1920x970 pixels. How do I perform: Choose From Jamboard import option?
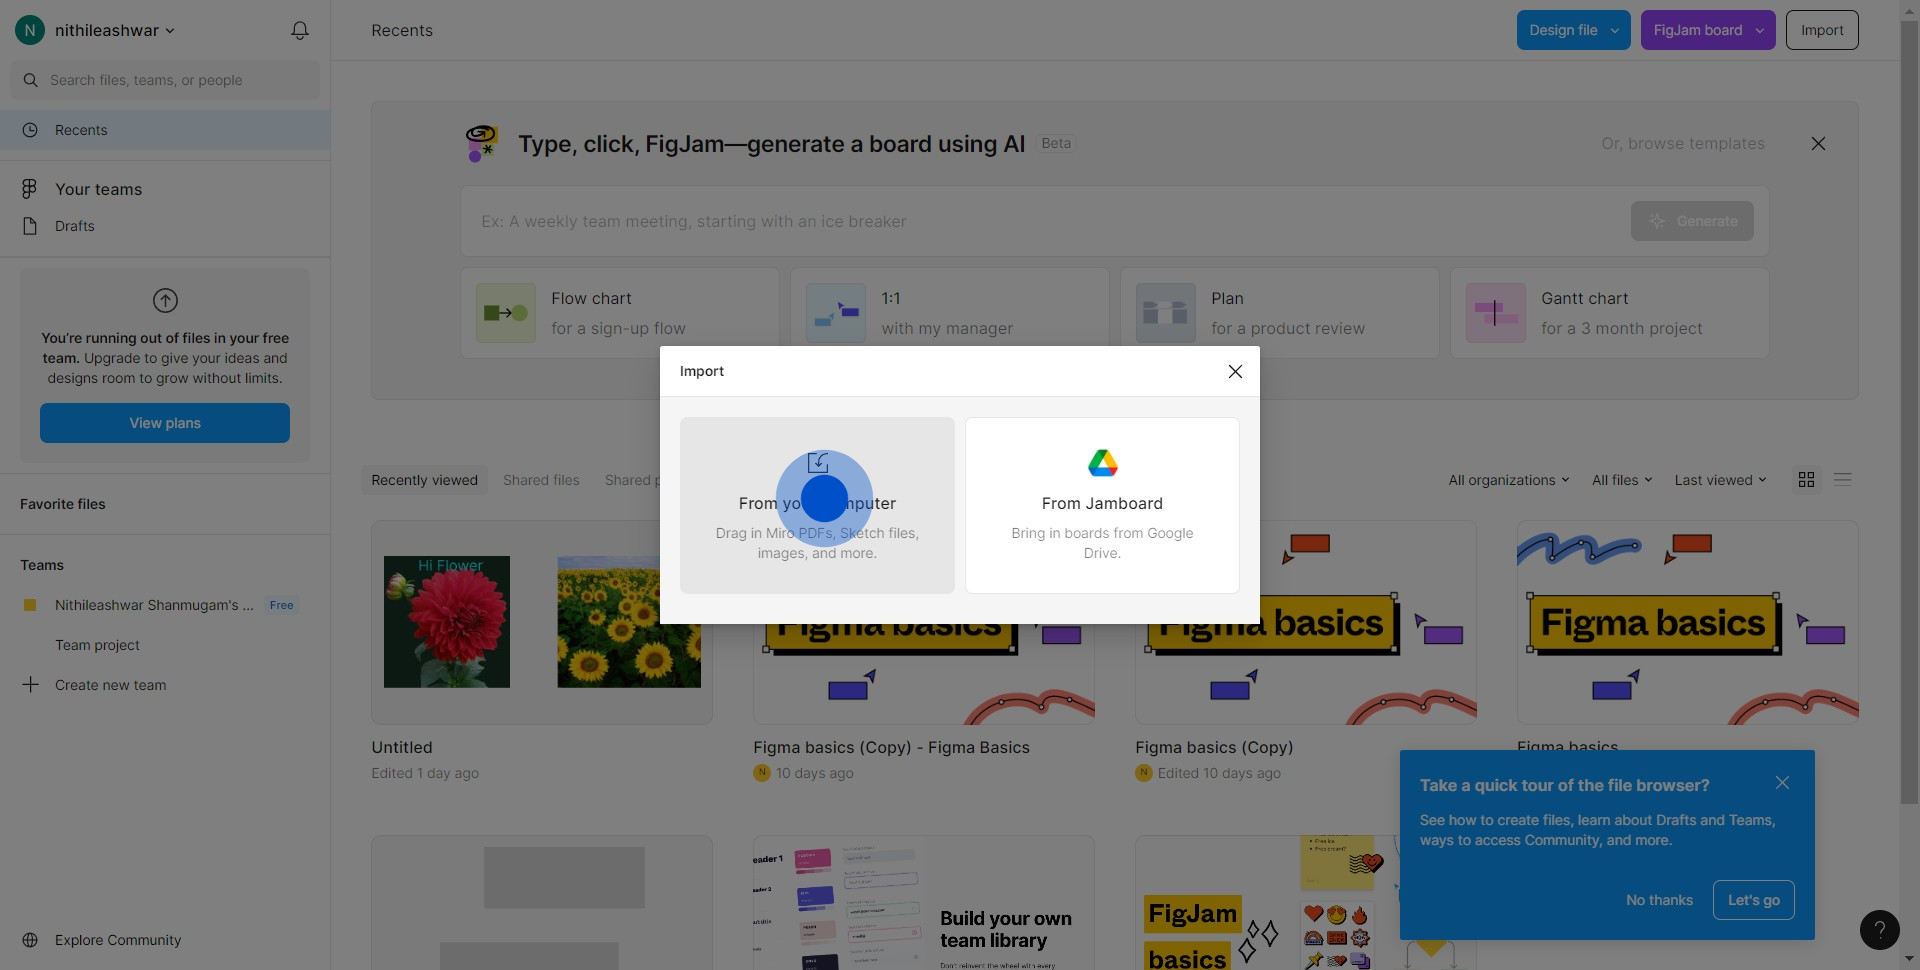tap(1102, 505)
